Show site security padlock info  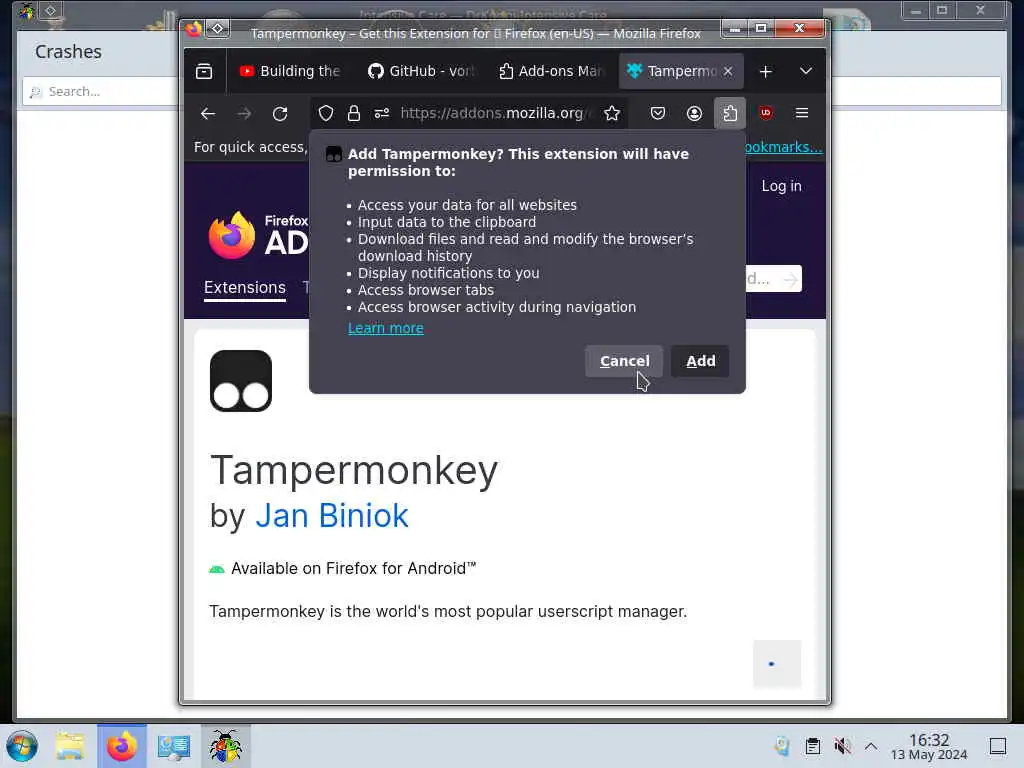click(354, 114)
